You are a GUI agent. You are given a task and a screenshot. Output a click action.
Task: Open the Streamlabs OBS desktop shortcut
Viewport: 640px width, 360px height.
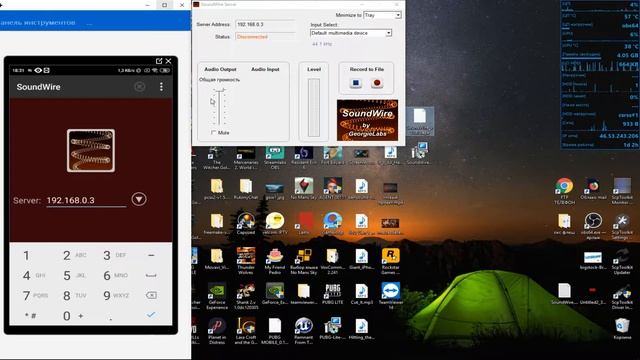pos(275,158)
